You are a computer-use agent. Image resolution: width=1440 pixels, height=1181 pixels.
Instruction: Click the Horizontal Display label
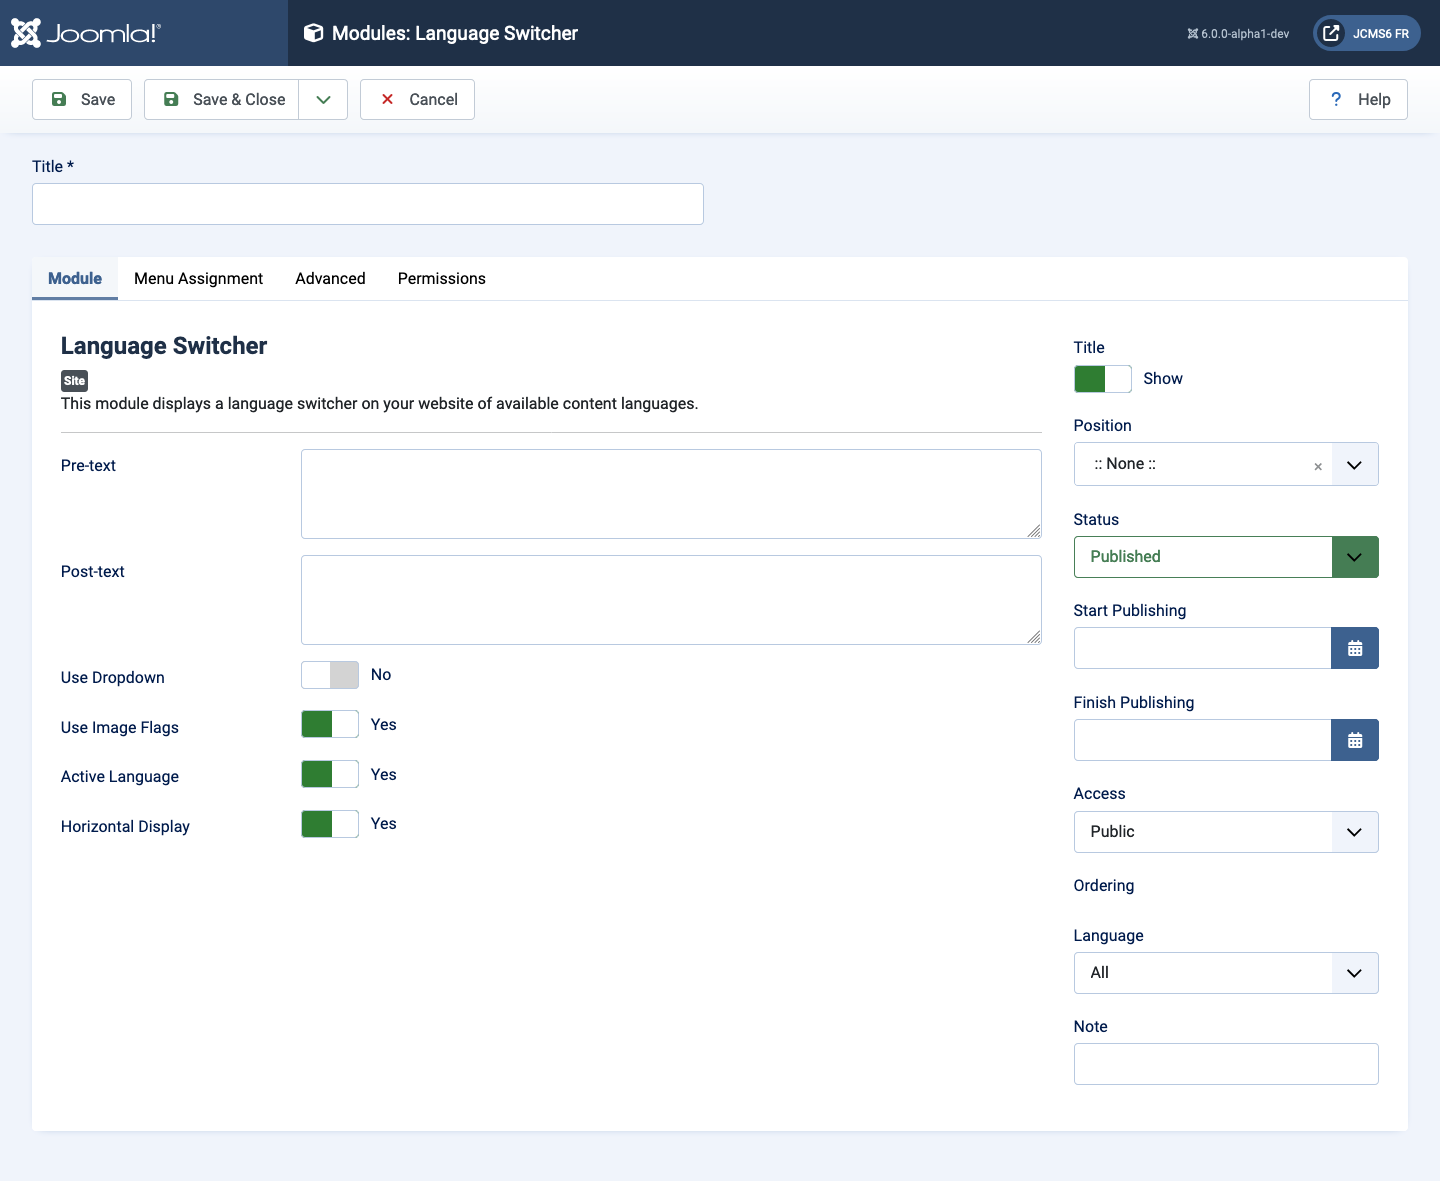click(x=125, y=827)
